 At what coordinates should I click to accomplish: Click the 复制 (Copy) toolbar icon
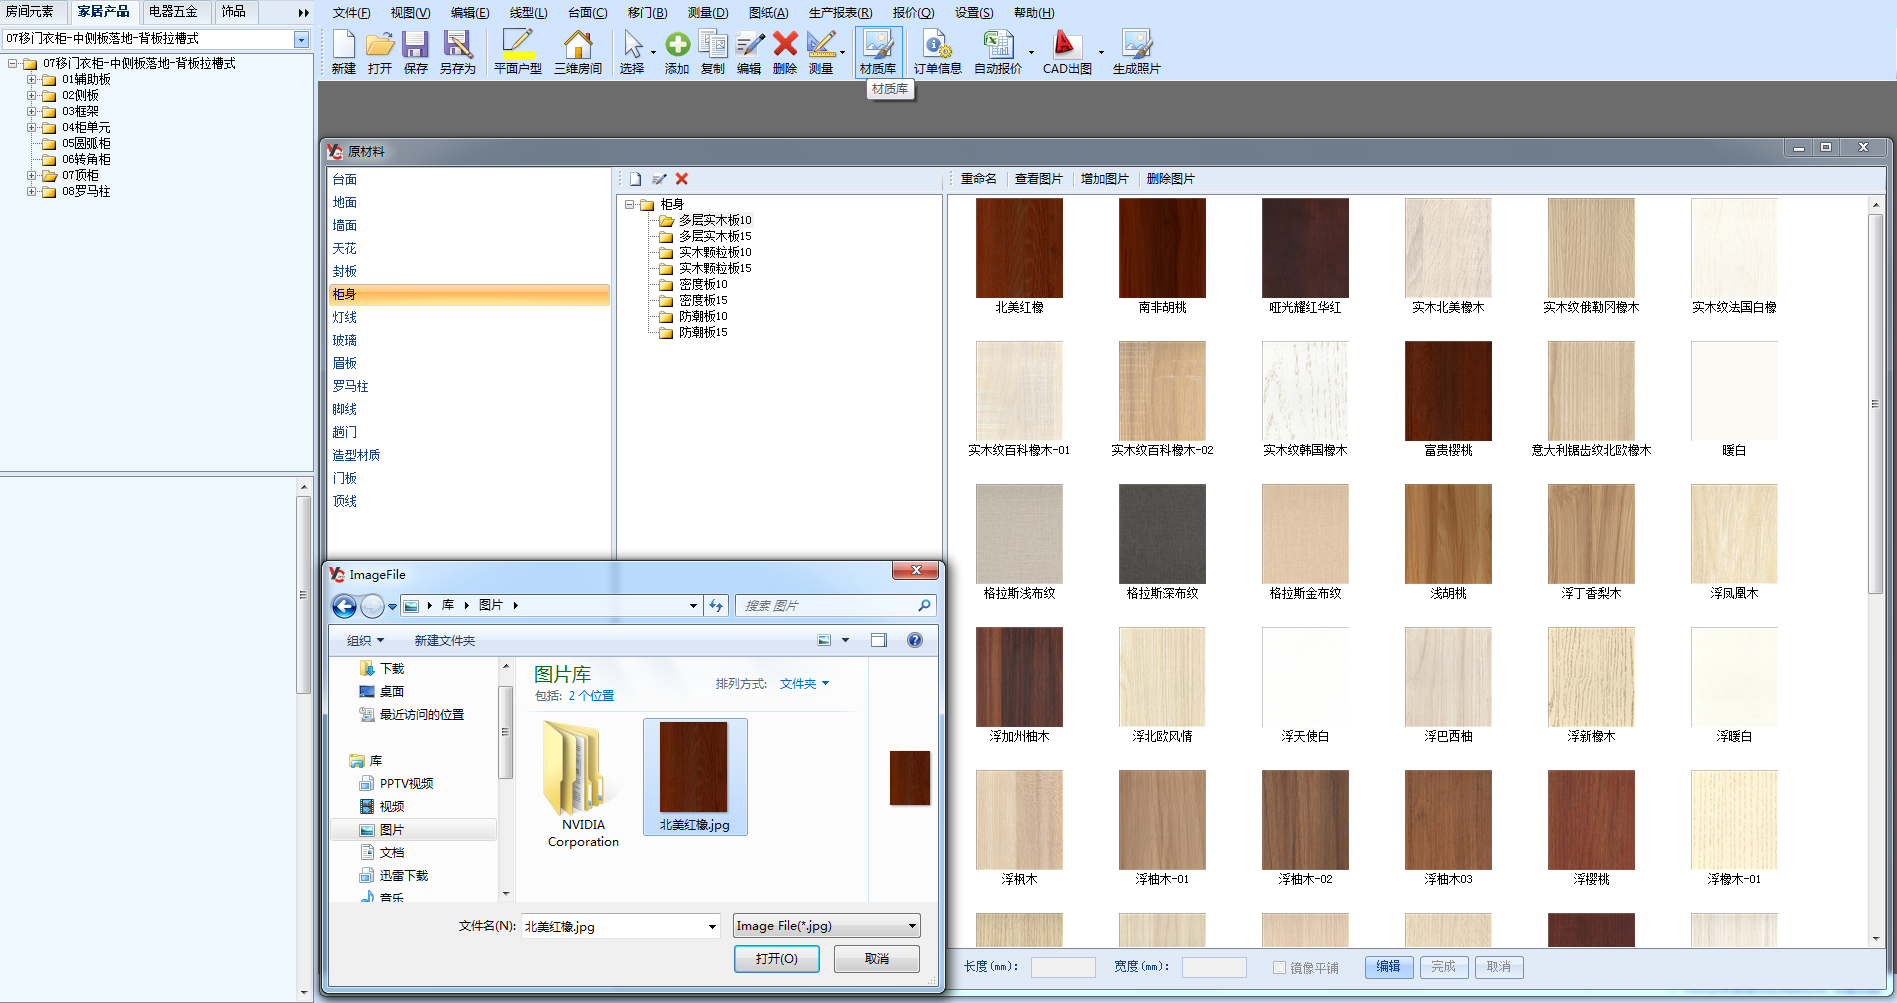coord(713,52)
